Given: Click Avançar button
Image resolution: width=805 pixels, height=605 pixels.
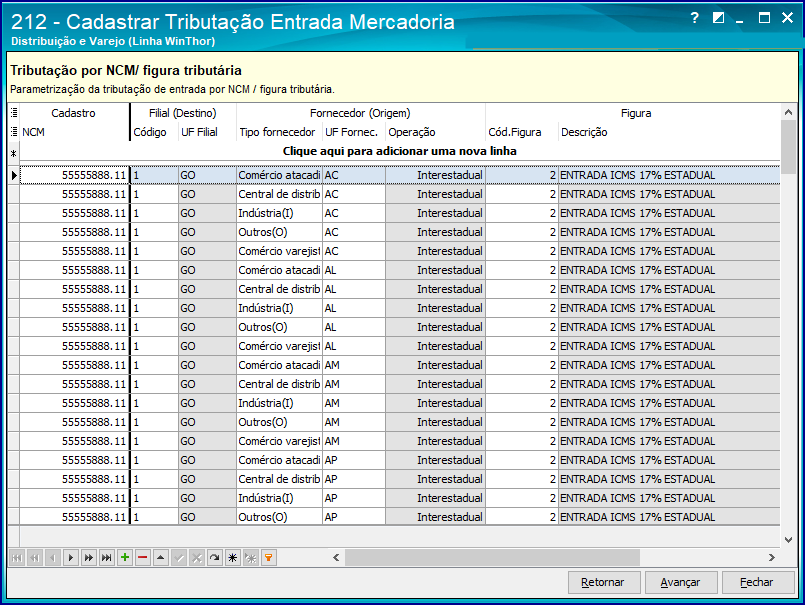Looking at the screenshot, I should coord(681,582).
